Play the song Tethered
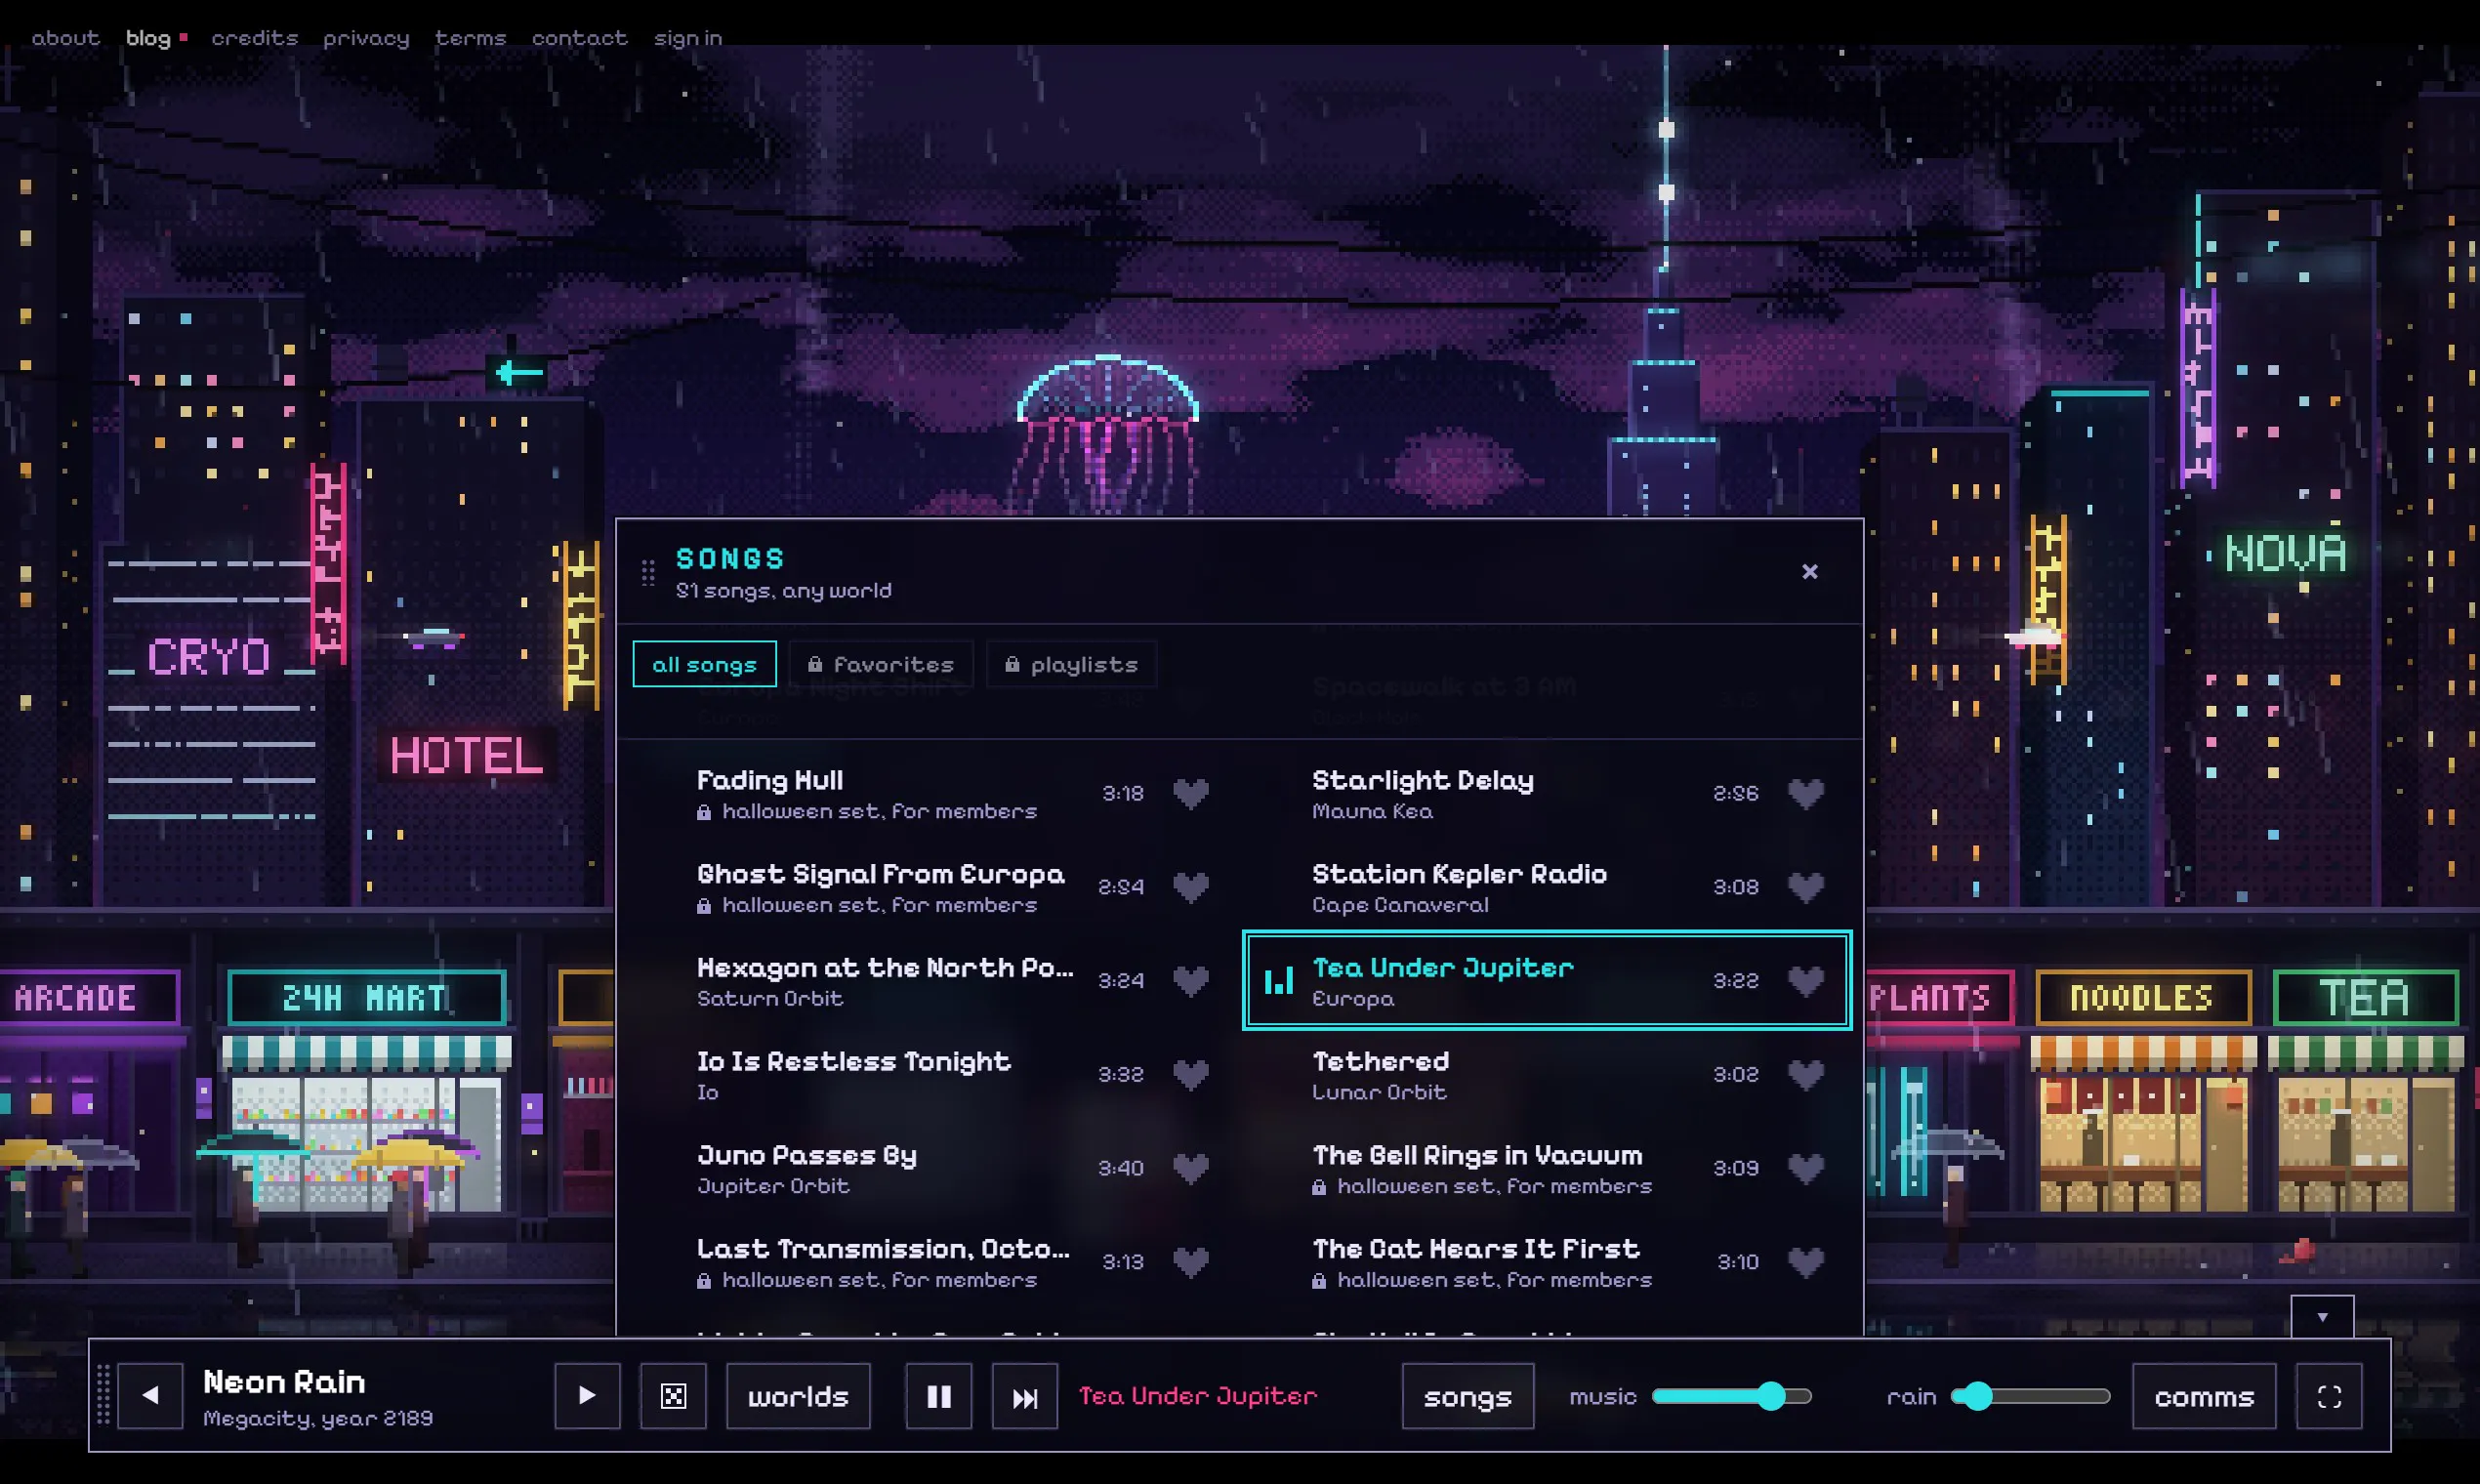This screenshot has width=2480, height=1484. (x=1546, y=1075)
